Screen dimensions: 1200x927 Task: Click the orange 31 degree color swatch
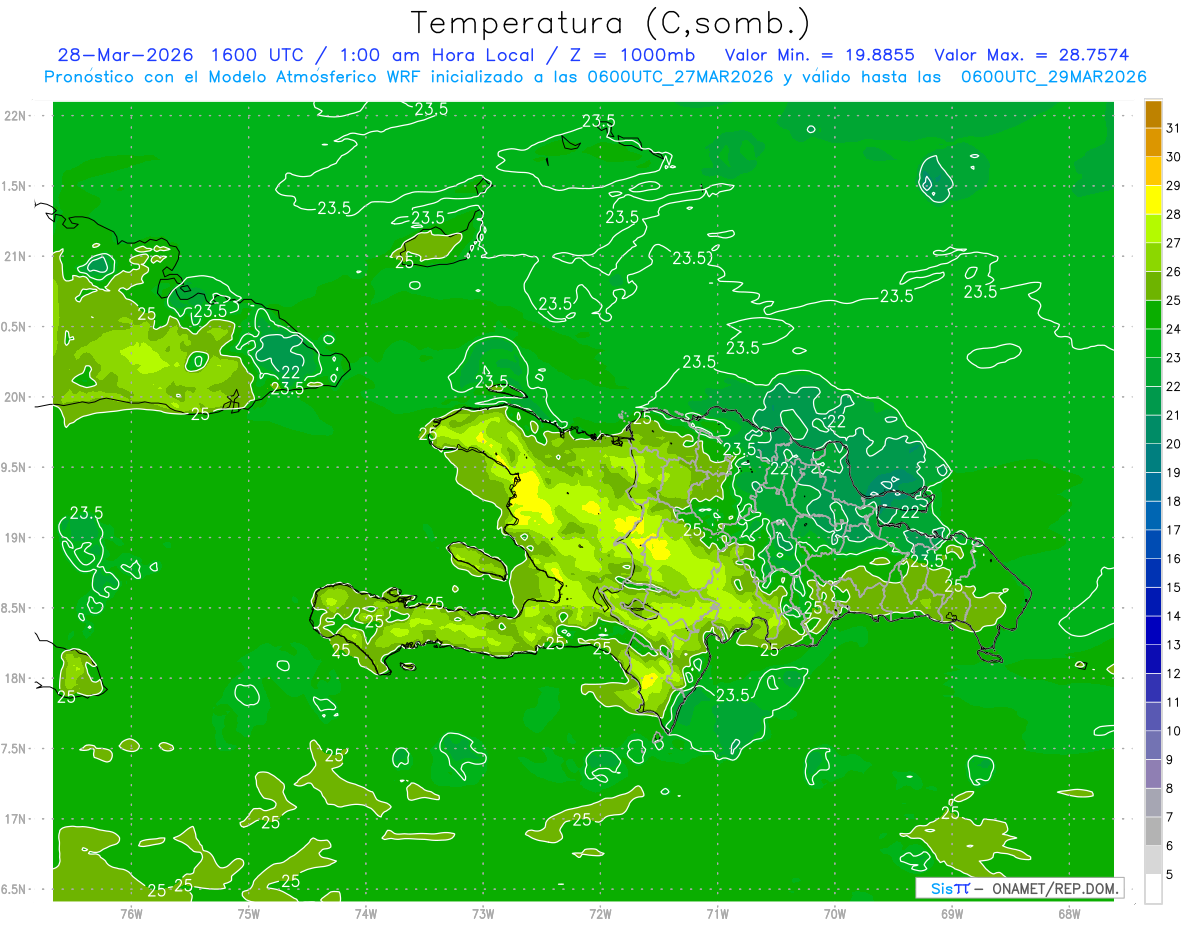[x=1153, y=114]
